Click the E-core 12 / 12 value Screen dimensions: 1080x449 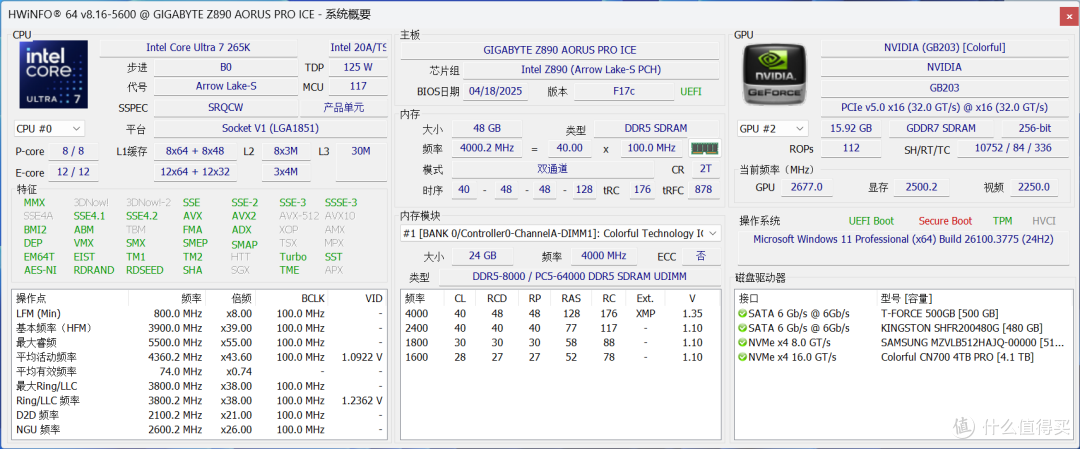73,172
